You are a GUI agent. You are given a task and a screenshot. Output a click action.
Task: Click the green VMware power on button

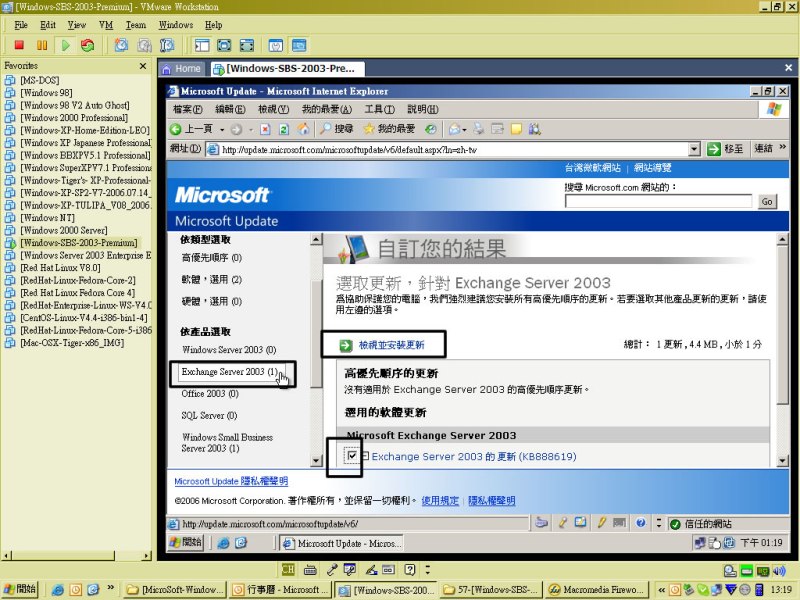click(65, 45)
